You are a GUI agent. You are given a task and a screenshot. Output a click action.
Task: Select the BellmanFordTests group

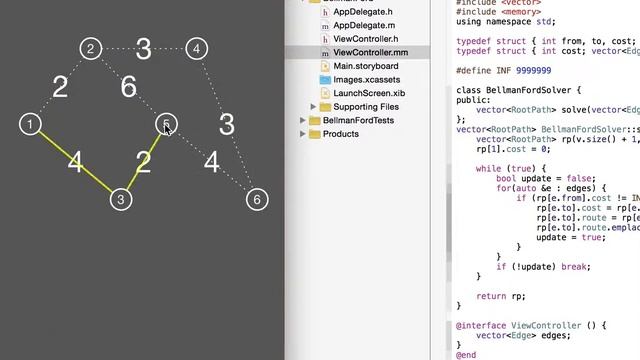(357, 120)
